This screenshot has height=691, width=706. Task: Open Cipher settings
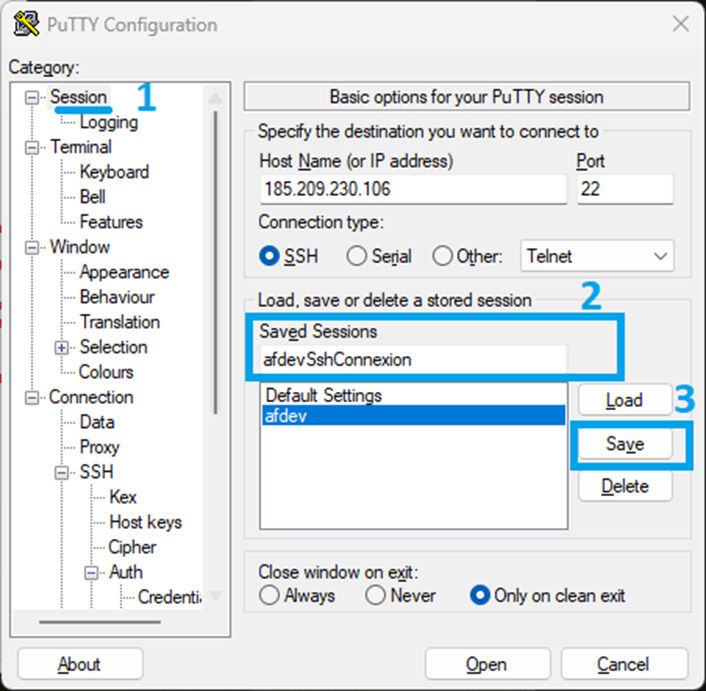tap(132, 547)
